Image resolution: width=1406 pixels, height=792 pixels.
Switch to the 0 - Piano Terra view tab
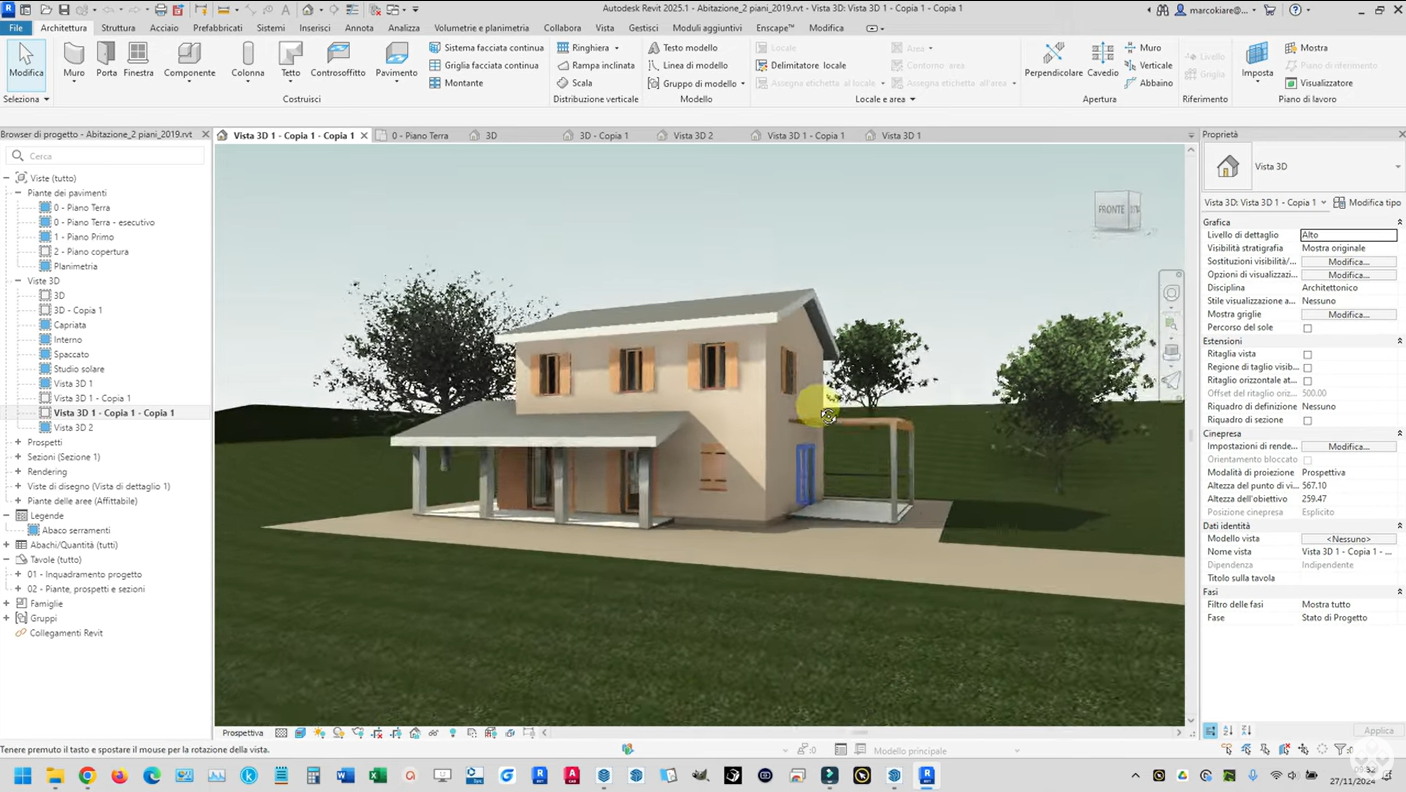coord(419,135)
